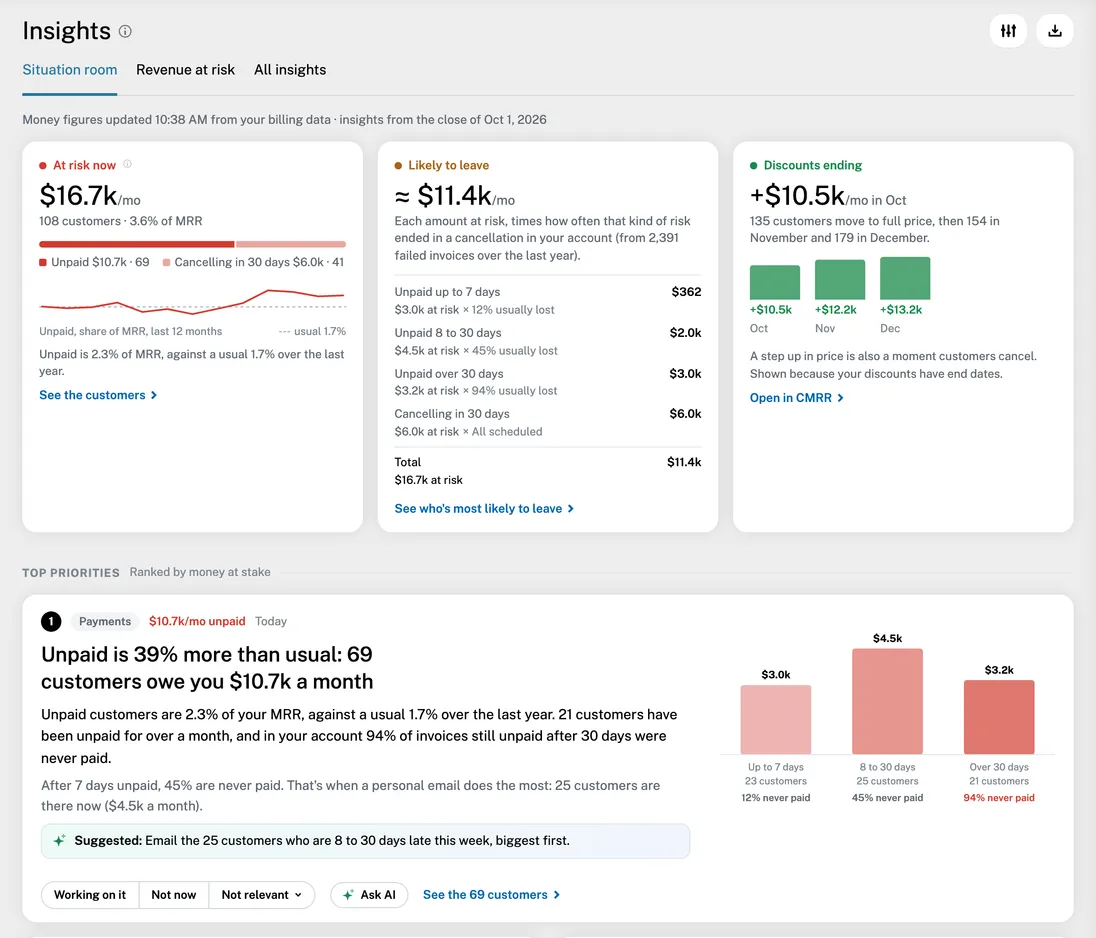Screen dimensions: 1096x938
Task: Choose Not now for this priority
Action: [x=173, y=895]
